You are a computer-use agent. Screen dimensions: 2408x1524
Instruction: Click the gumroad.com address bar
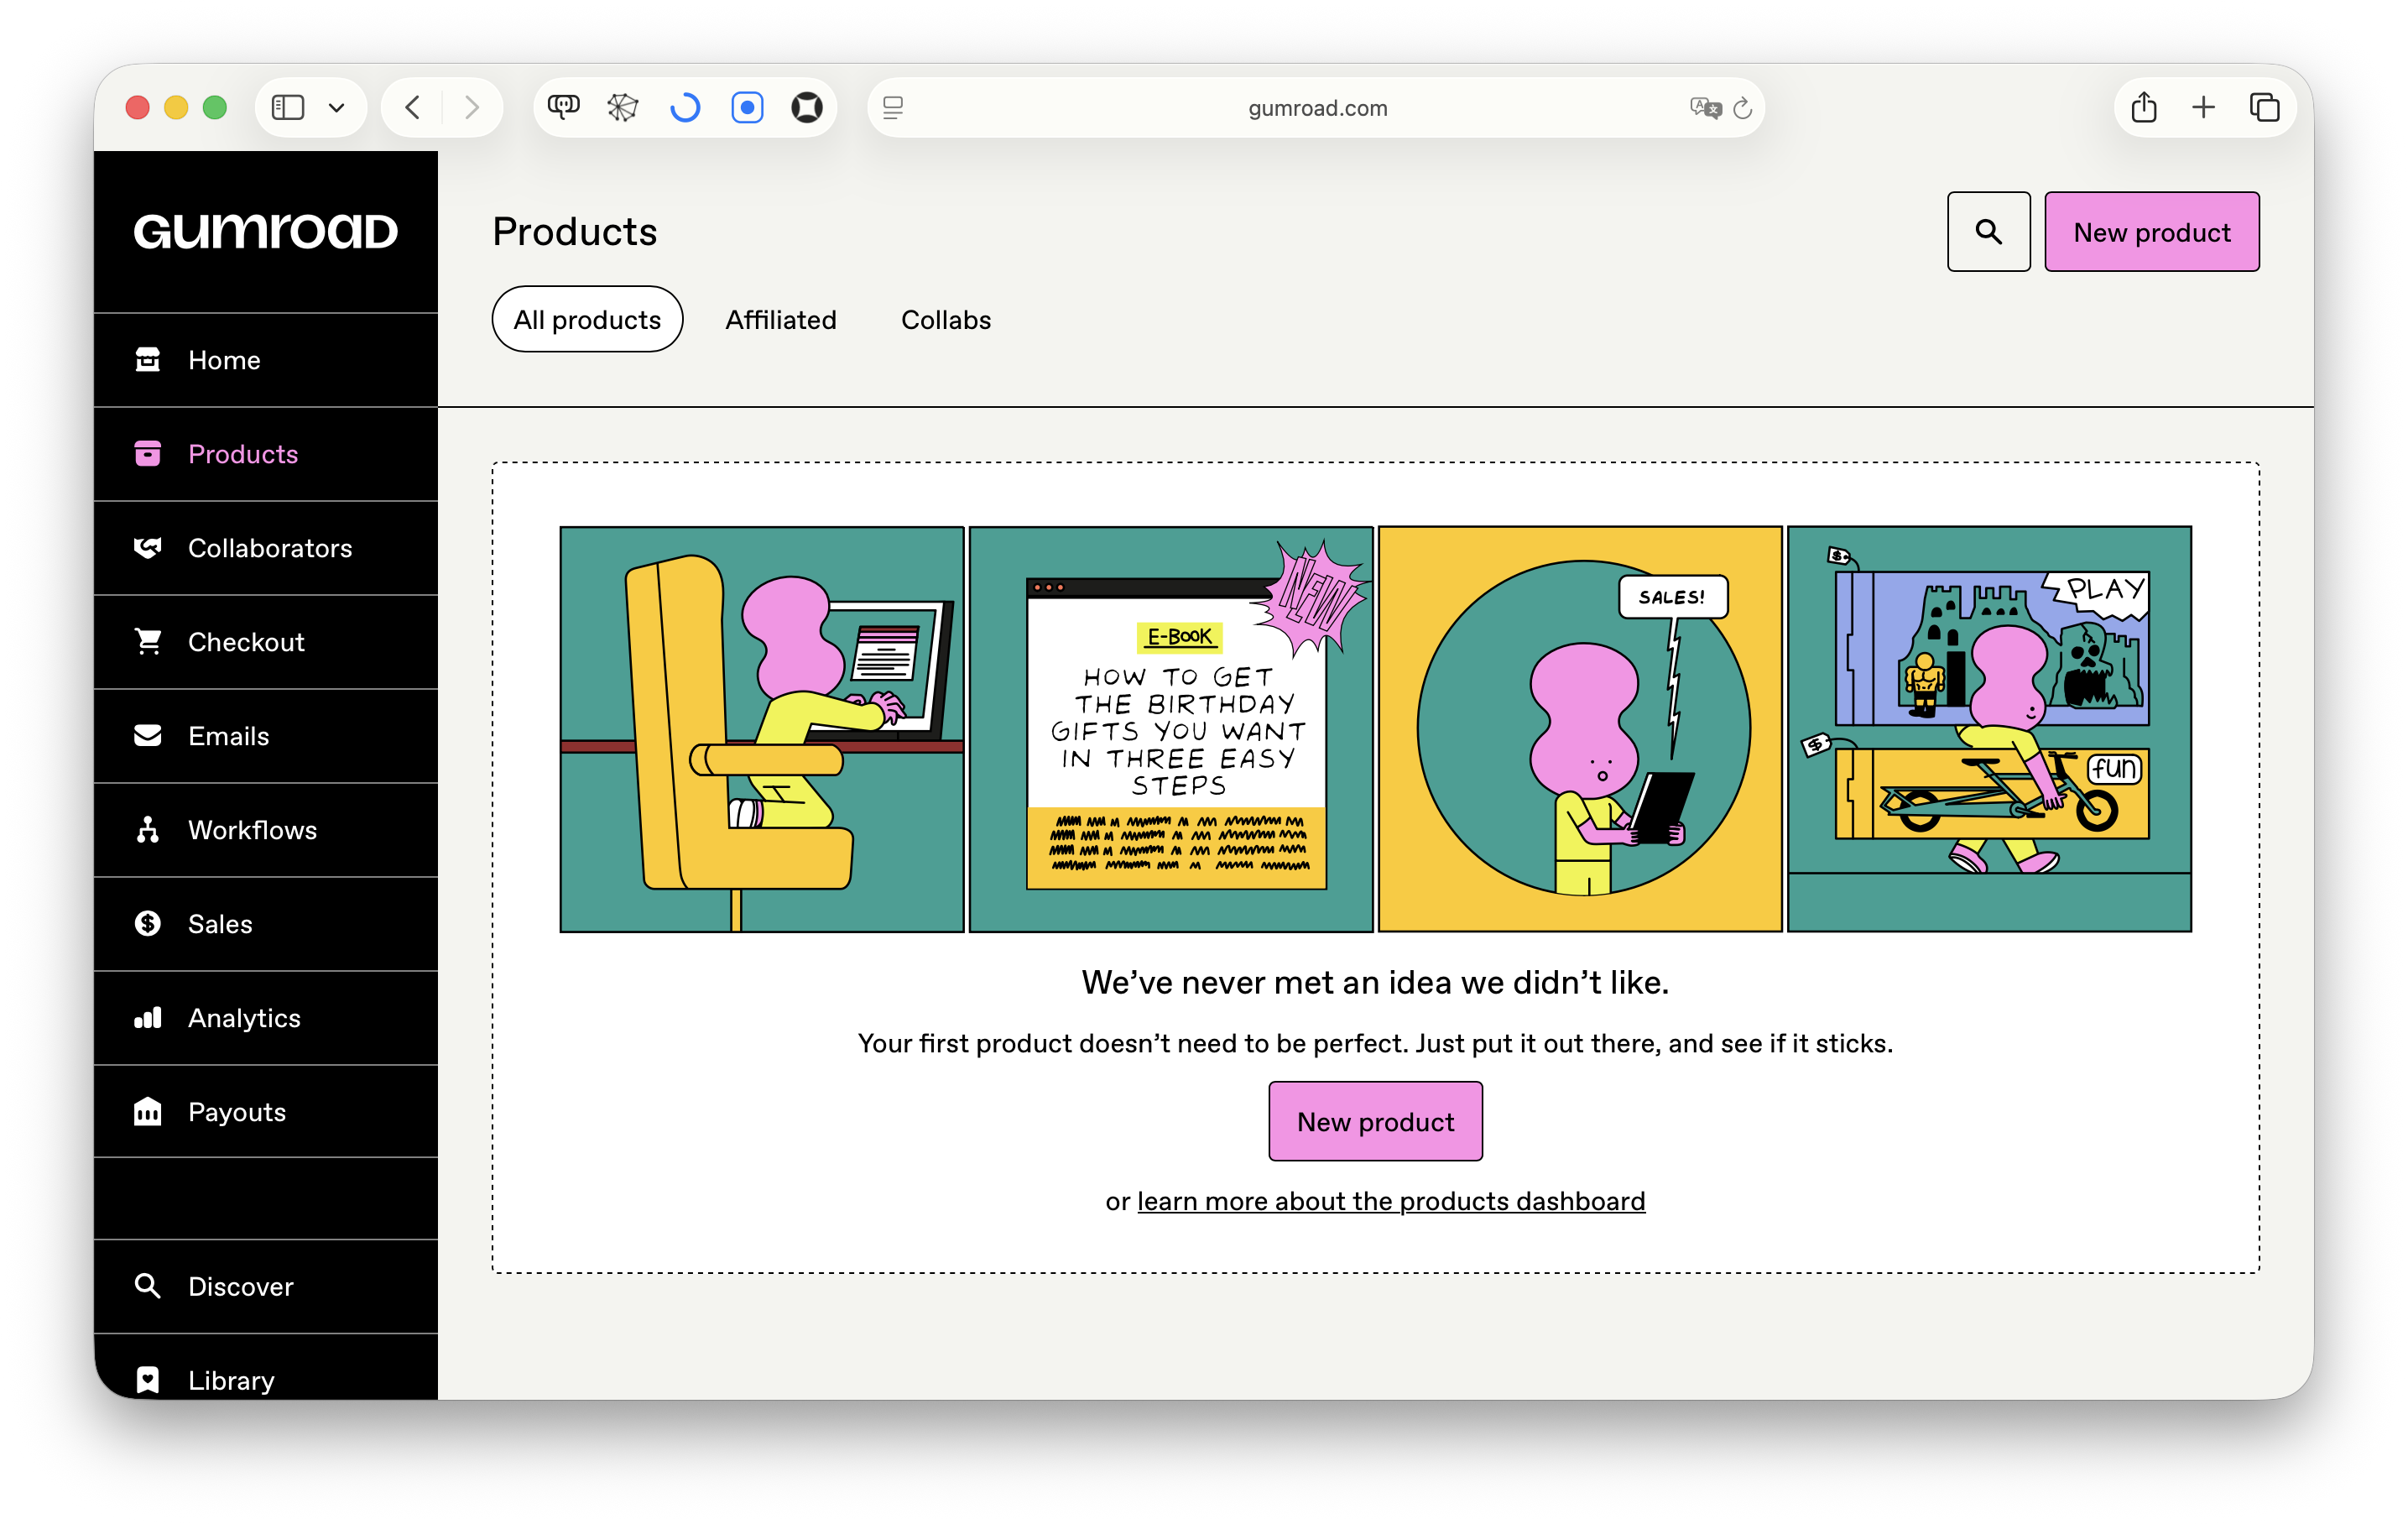tap(1316, 108)
